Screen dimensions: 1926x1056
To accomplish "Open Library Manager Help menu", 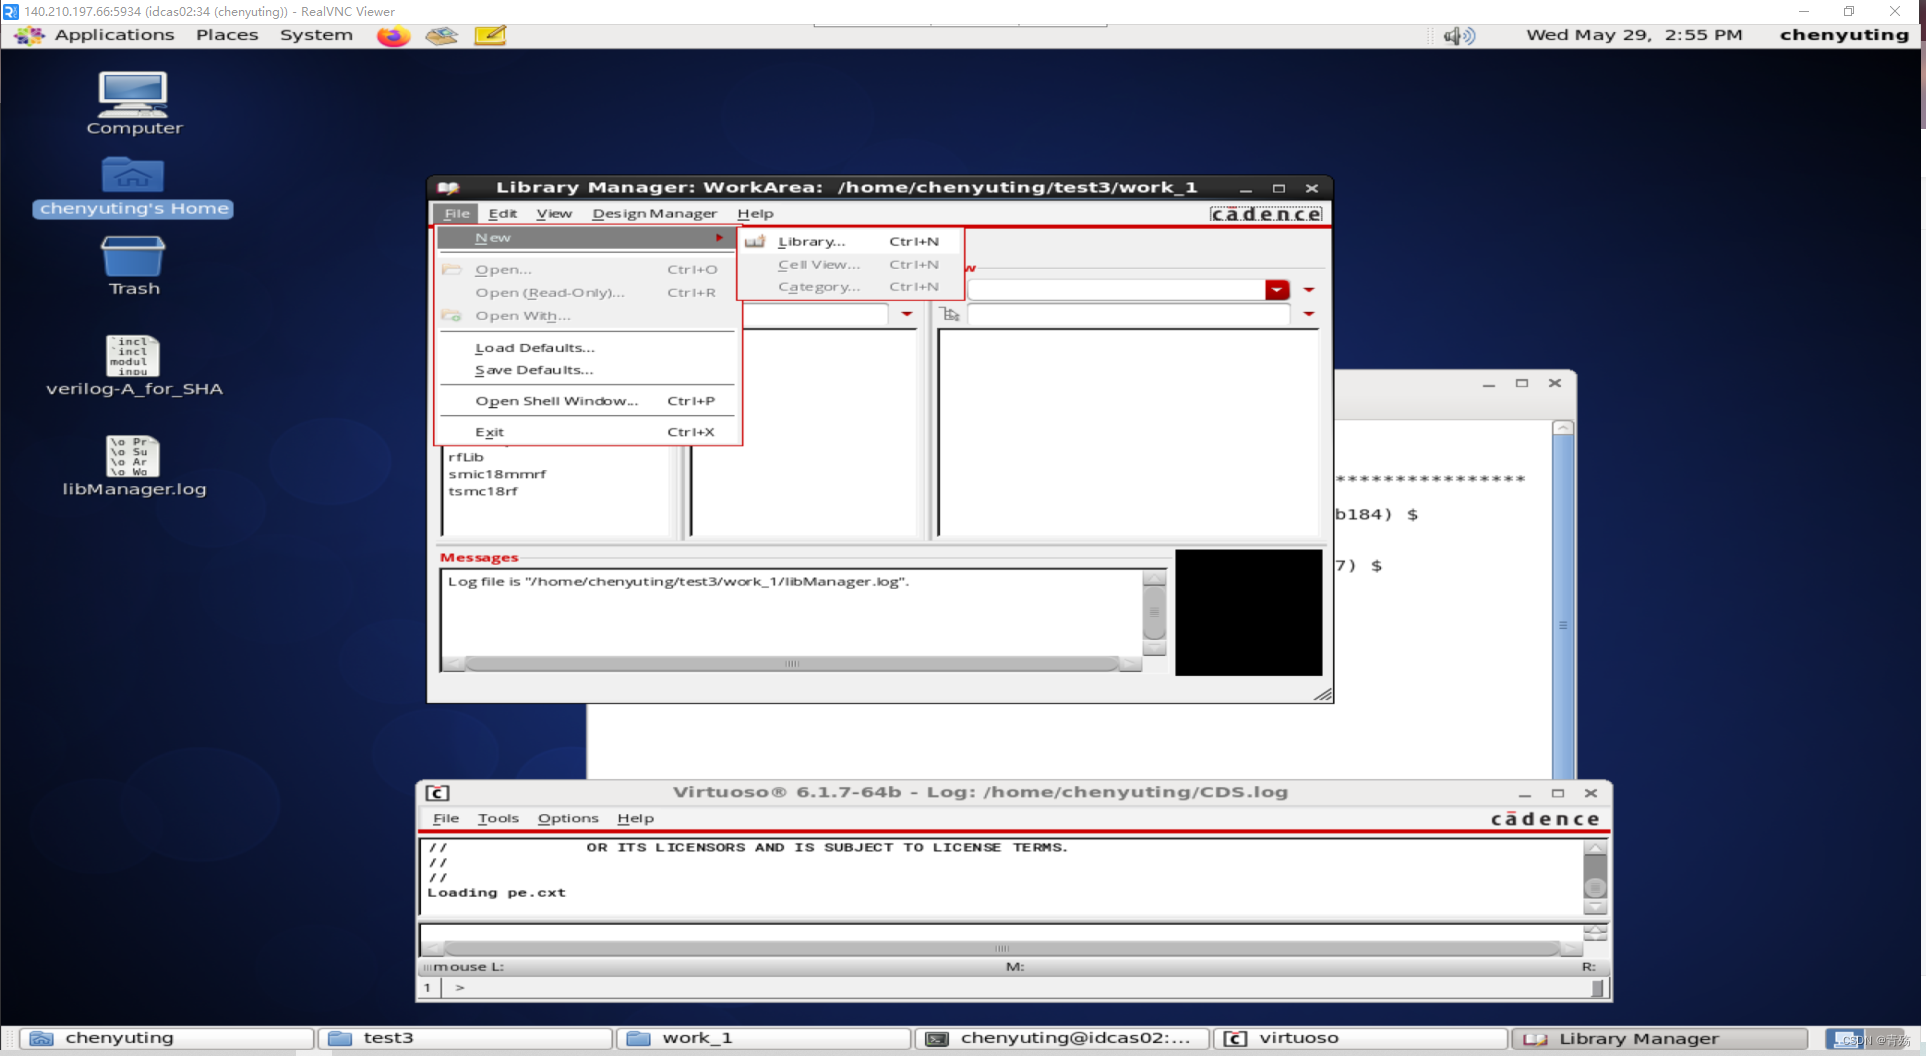I will tap(755, 213).
